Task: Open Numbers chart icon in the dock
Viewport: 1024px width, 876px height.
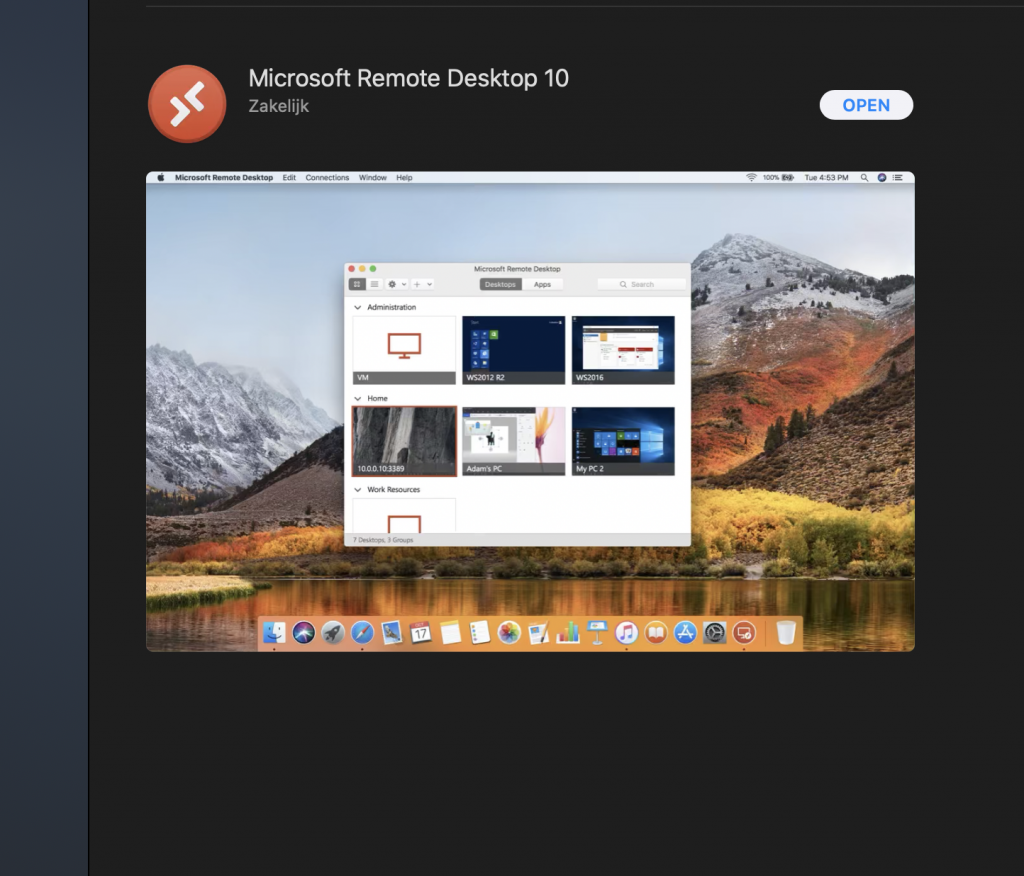Action: click(568, 632)
